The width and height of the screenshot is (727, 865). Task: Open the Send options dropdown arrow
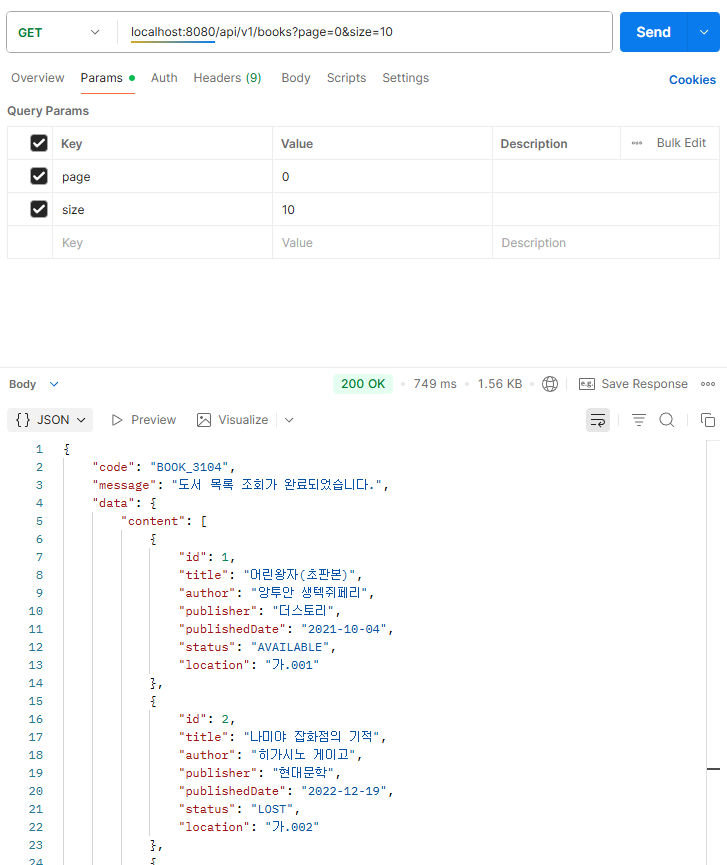[704, 32]
